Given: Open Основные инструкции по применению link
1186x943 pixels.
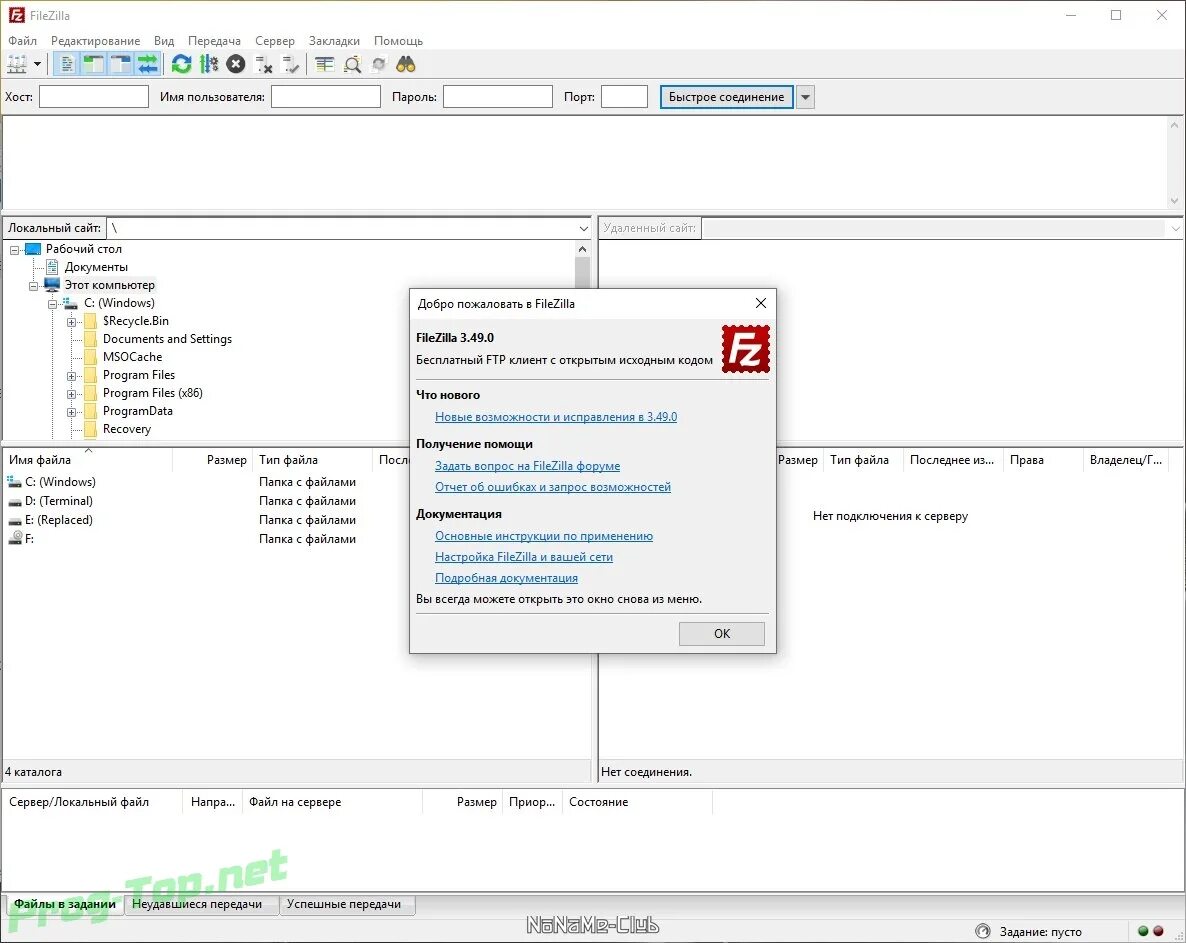Looking at the screenshot, I should (544, 536).
